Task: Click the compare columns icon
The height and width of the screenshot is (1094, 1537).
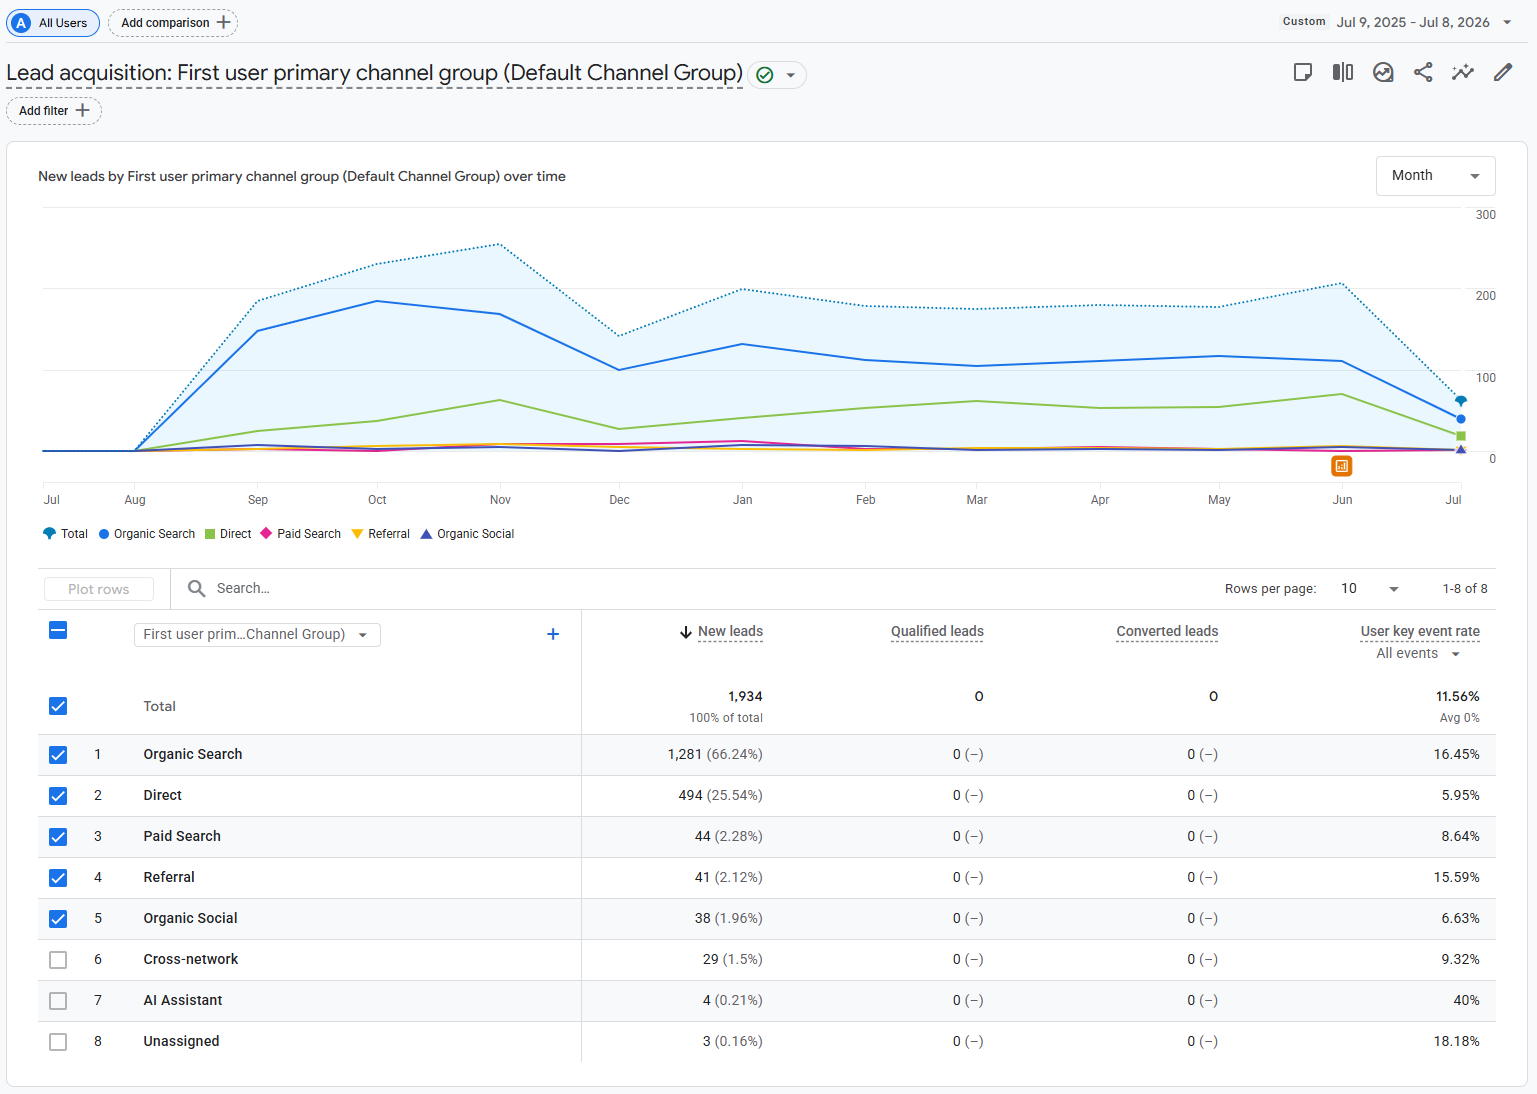Action: [x=1343, y=72]
